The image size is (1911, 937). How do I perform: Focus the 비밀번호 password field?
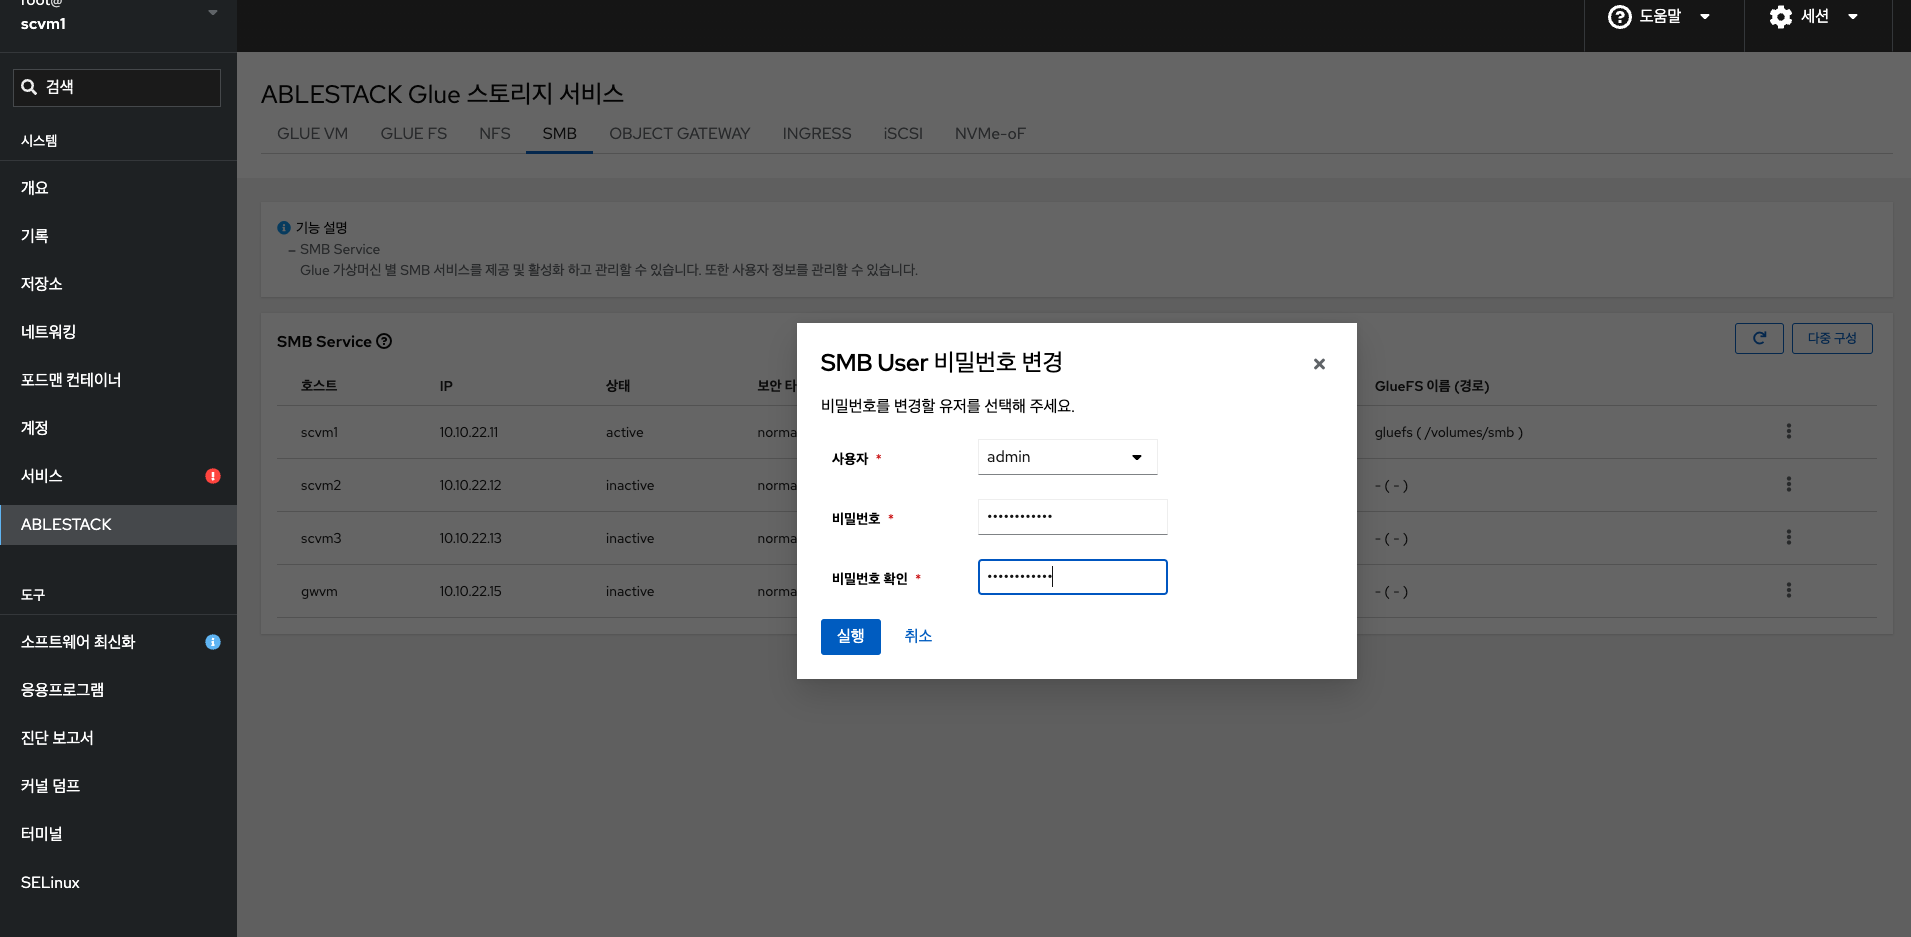tap(1072, 517)
